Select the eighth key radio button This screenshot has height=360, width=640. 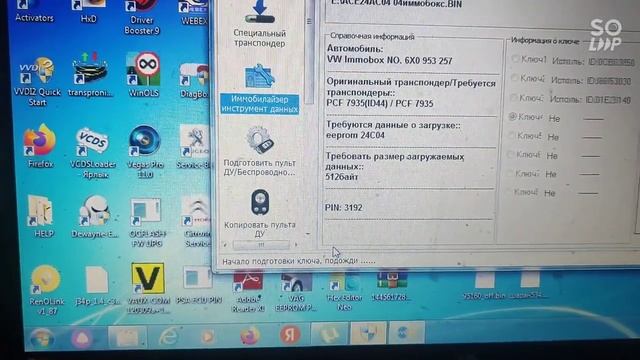(x=509, y=191)
